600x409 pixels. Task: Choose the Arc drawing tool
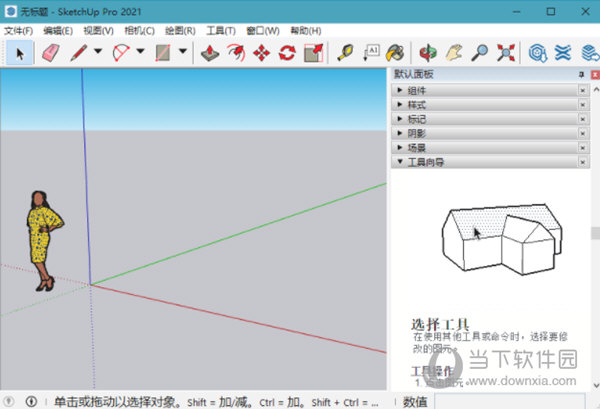tap(121, 53)
